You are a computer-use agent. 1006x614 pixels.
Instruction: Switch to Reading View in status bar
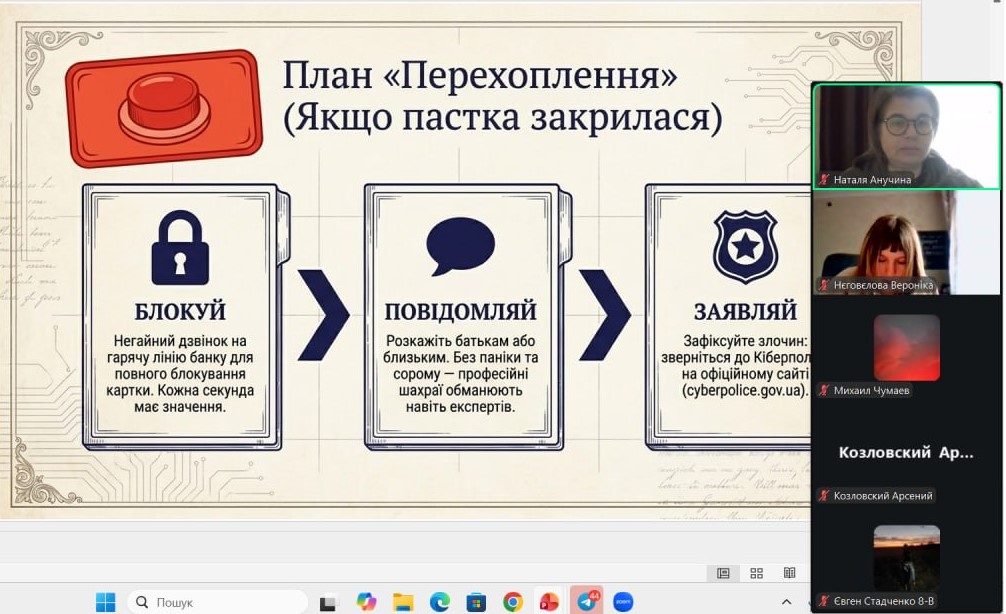(x=789, y=573)
